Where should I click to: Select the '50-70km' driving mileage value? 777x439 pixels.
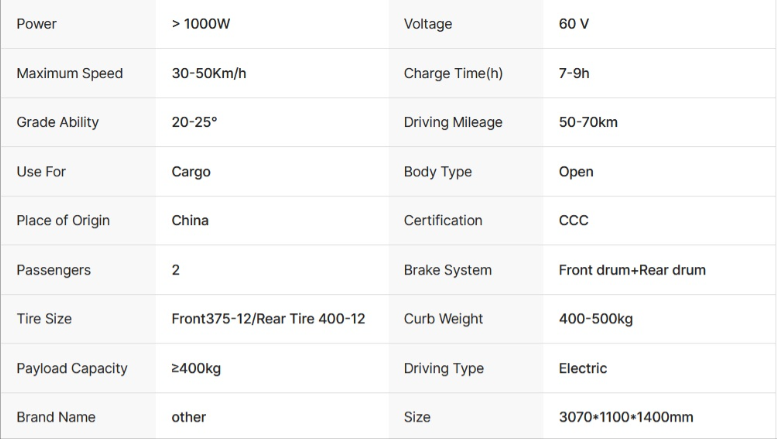click(x=588, y=122)
